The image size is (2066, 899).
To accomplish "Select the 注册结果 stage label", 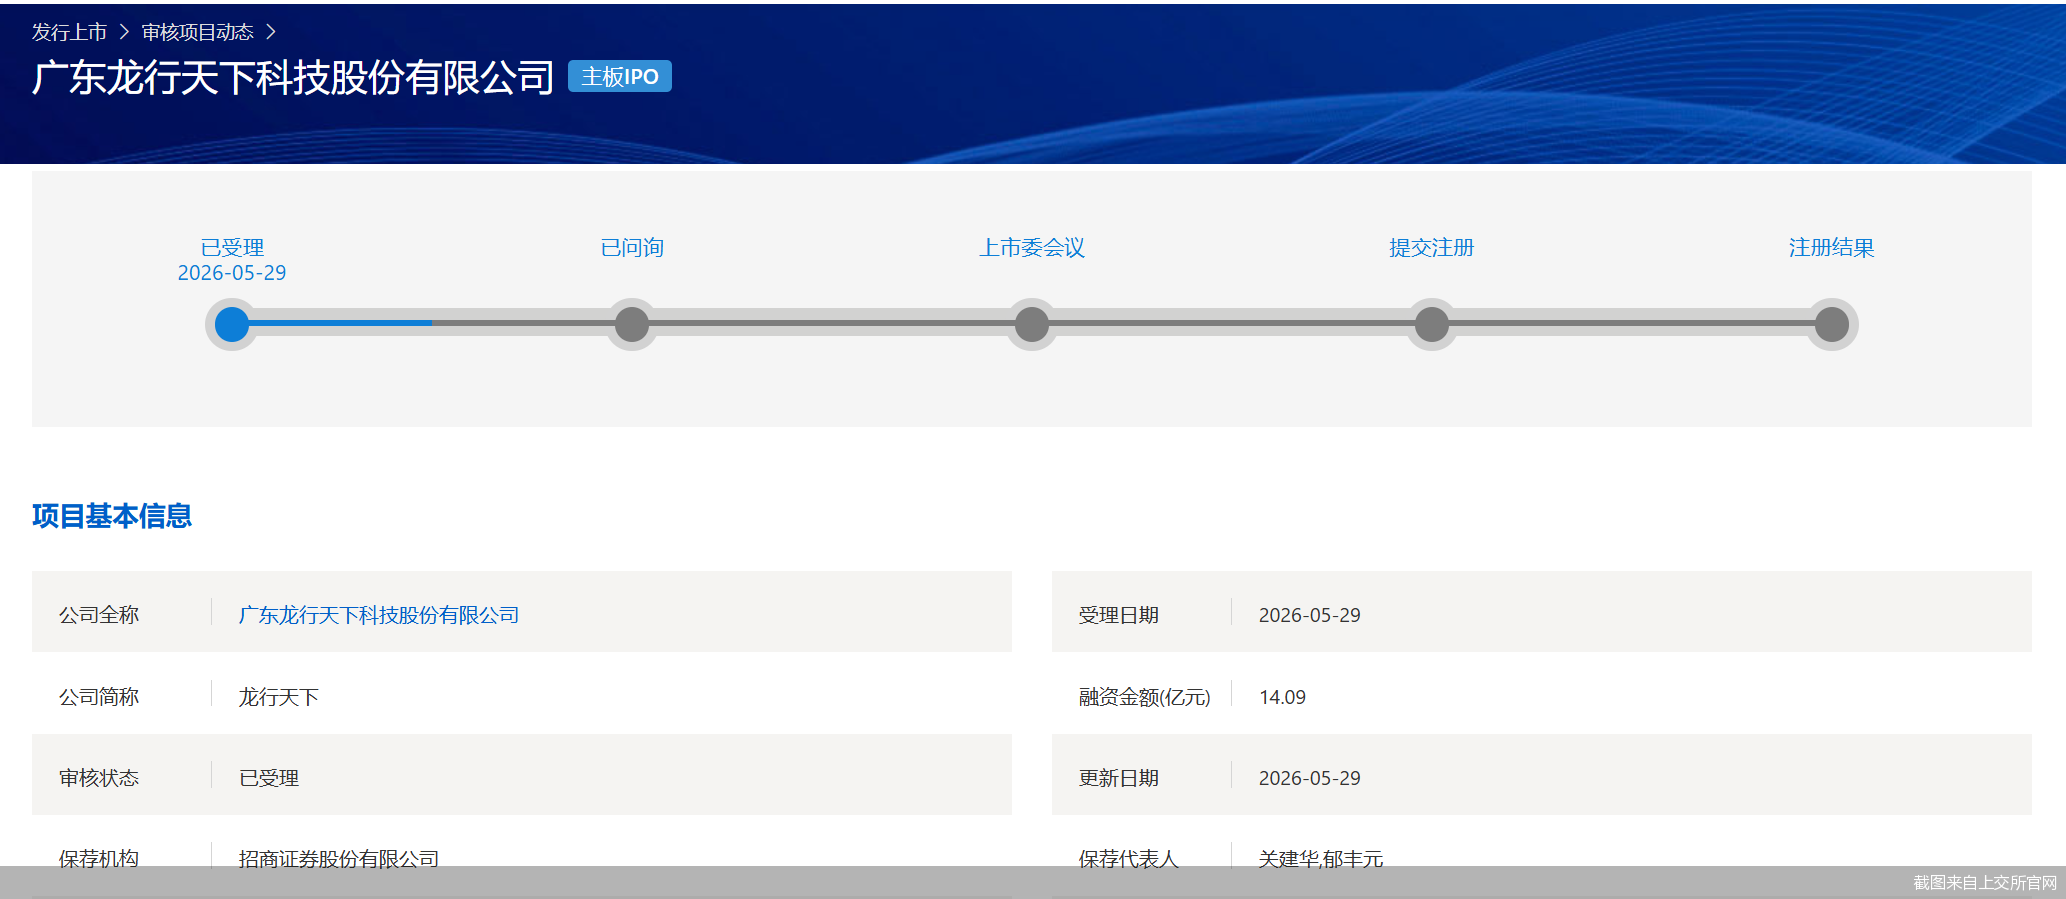I will coord(1832,247).
